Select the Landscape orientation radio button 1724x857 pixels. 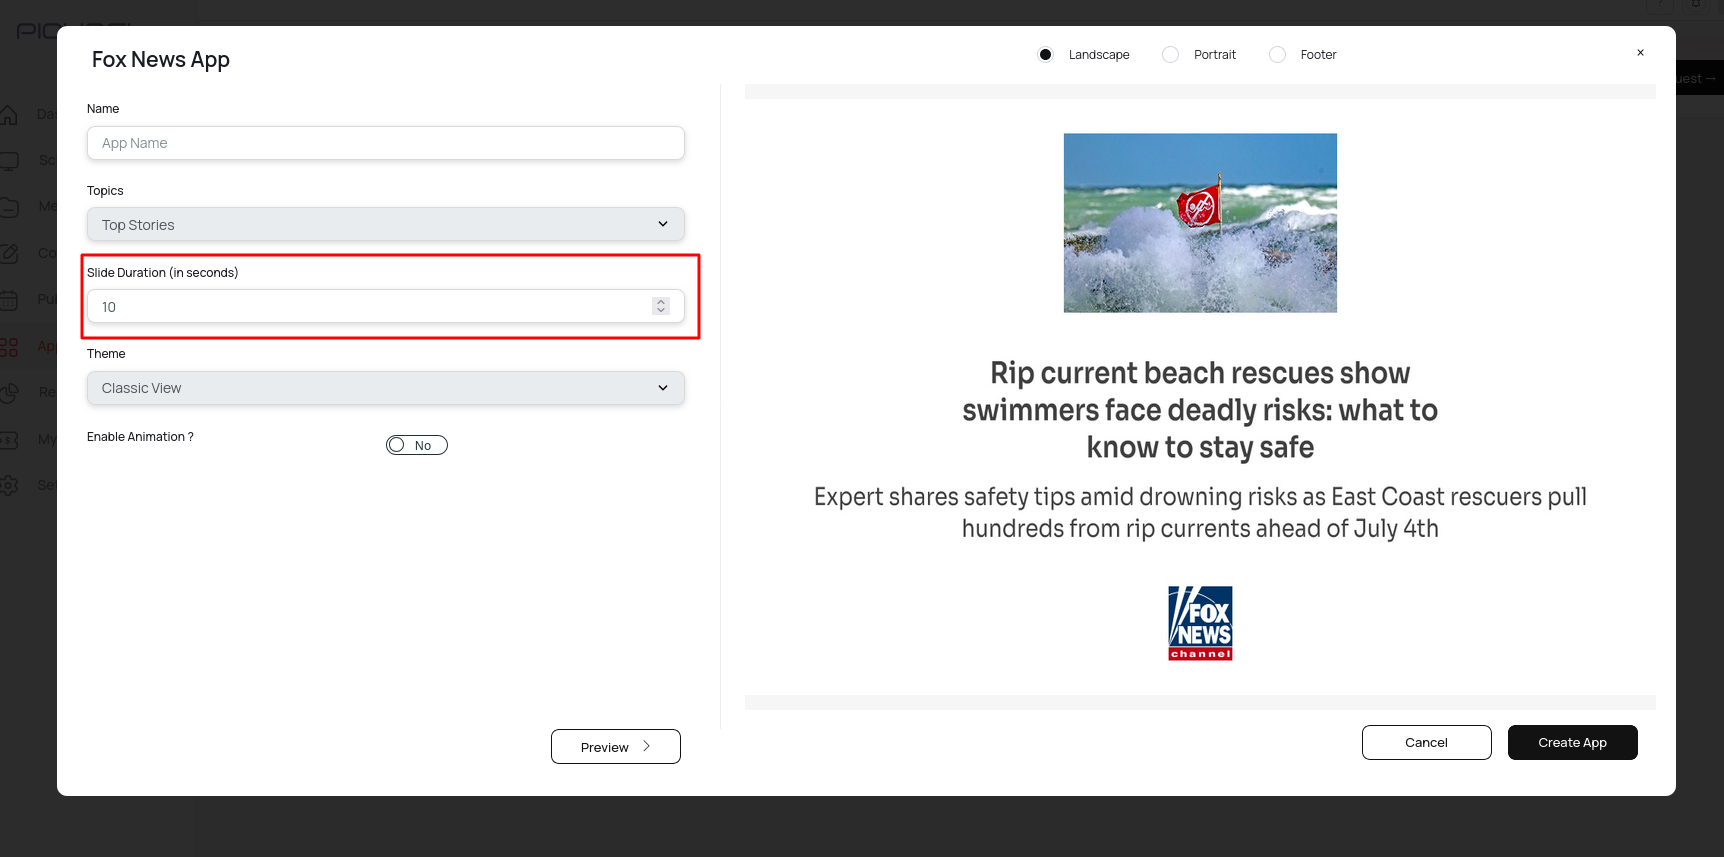point(1045,55)
